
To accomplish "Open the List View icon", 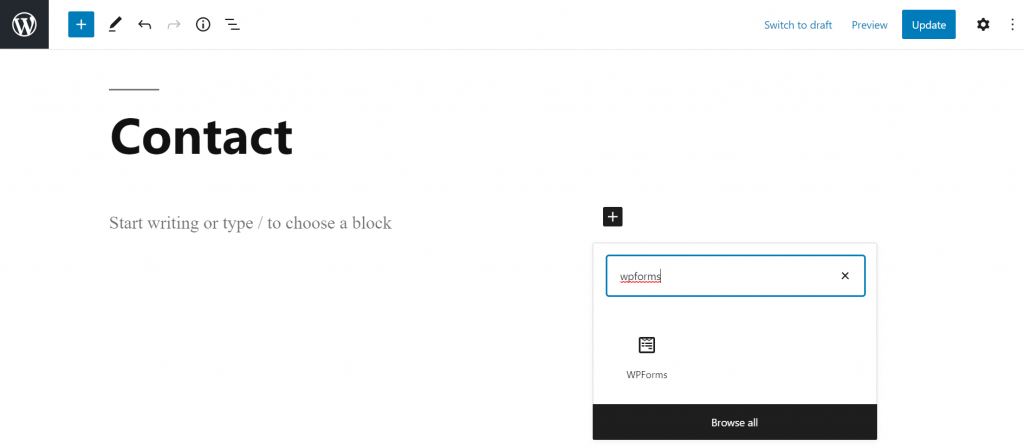I will pyautogui.click(x=232, y=25).
